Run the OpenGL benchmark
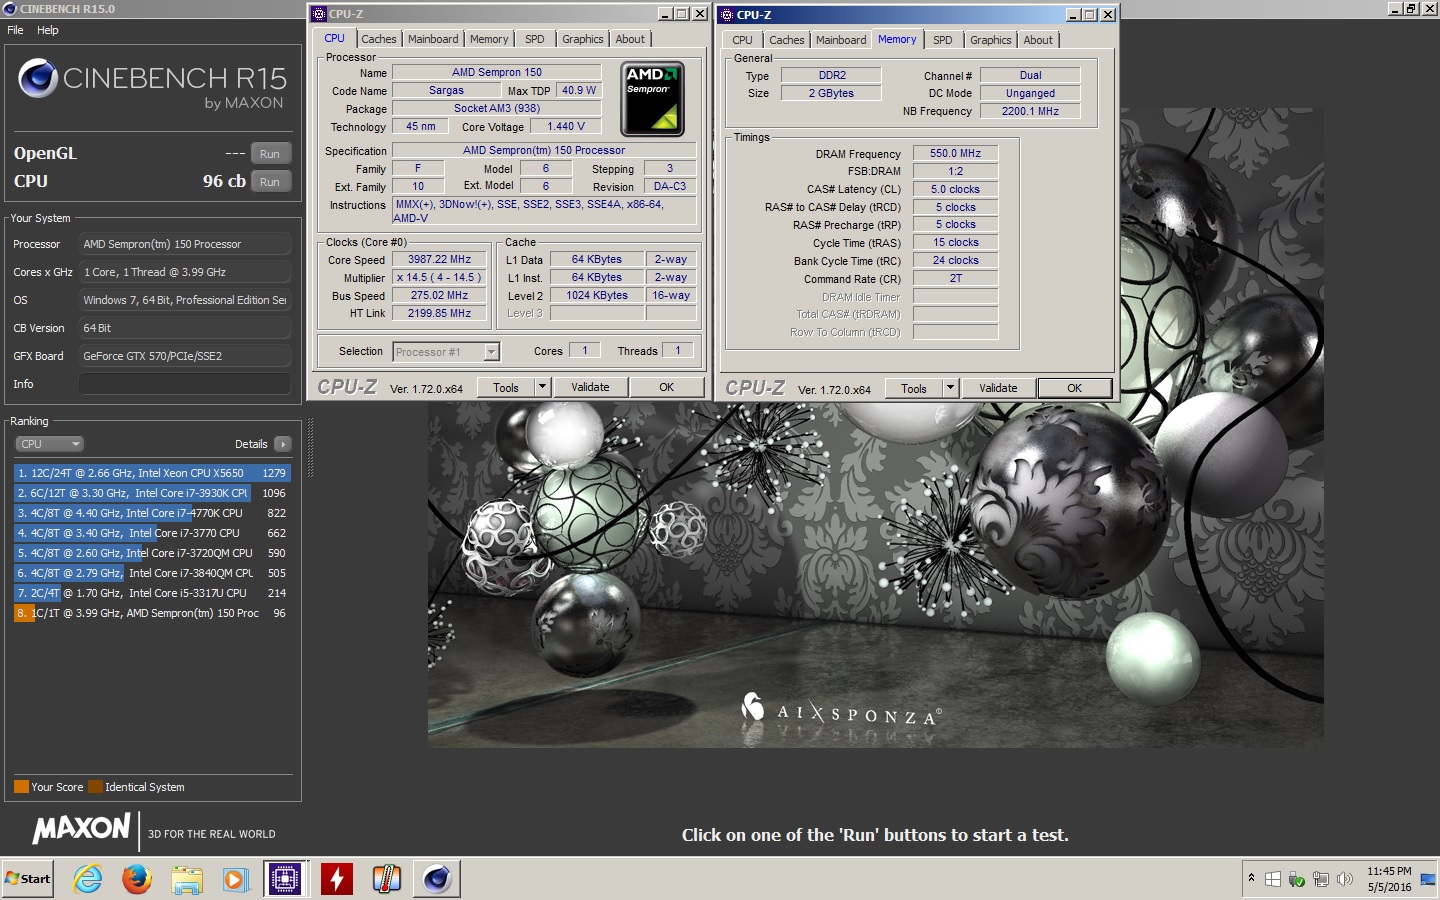 pos(270,154)
